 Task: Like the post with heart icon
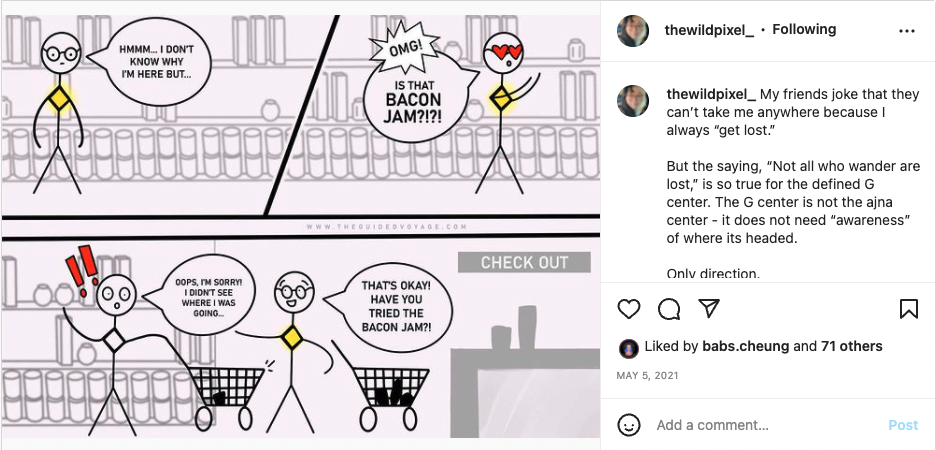629,309
